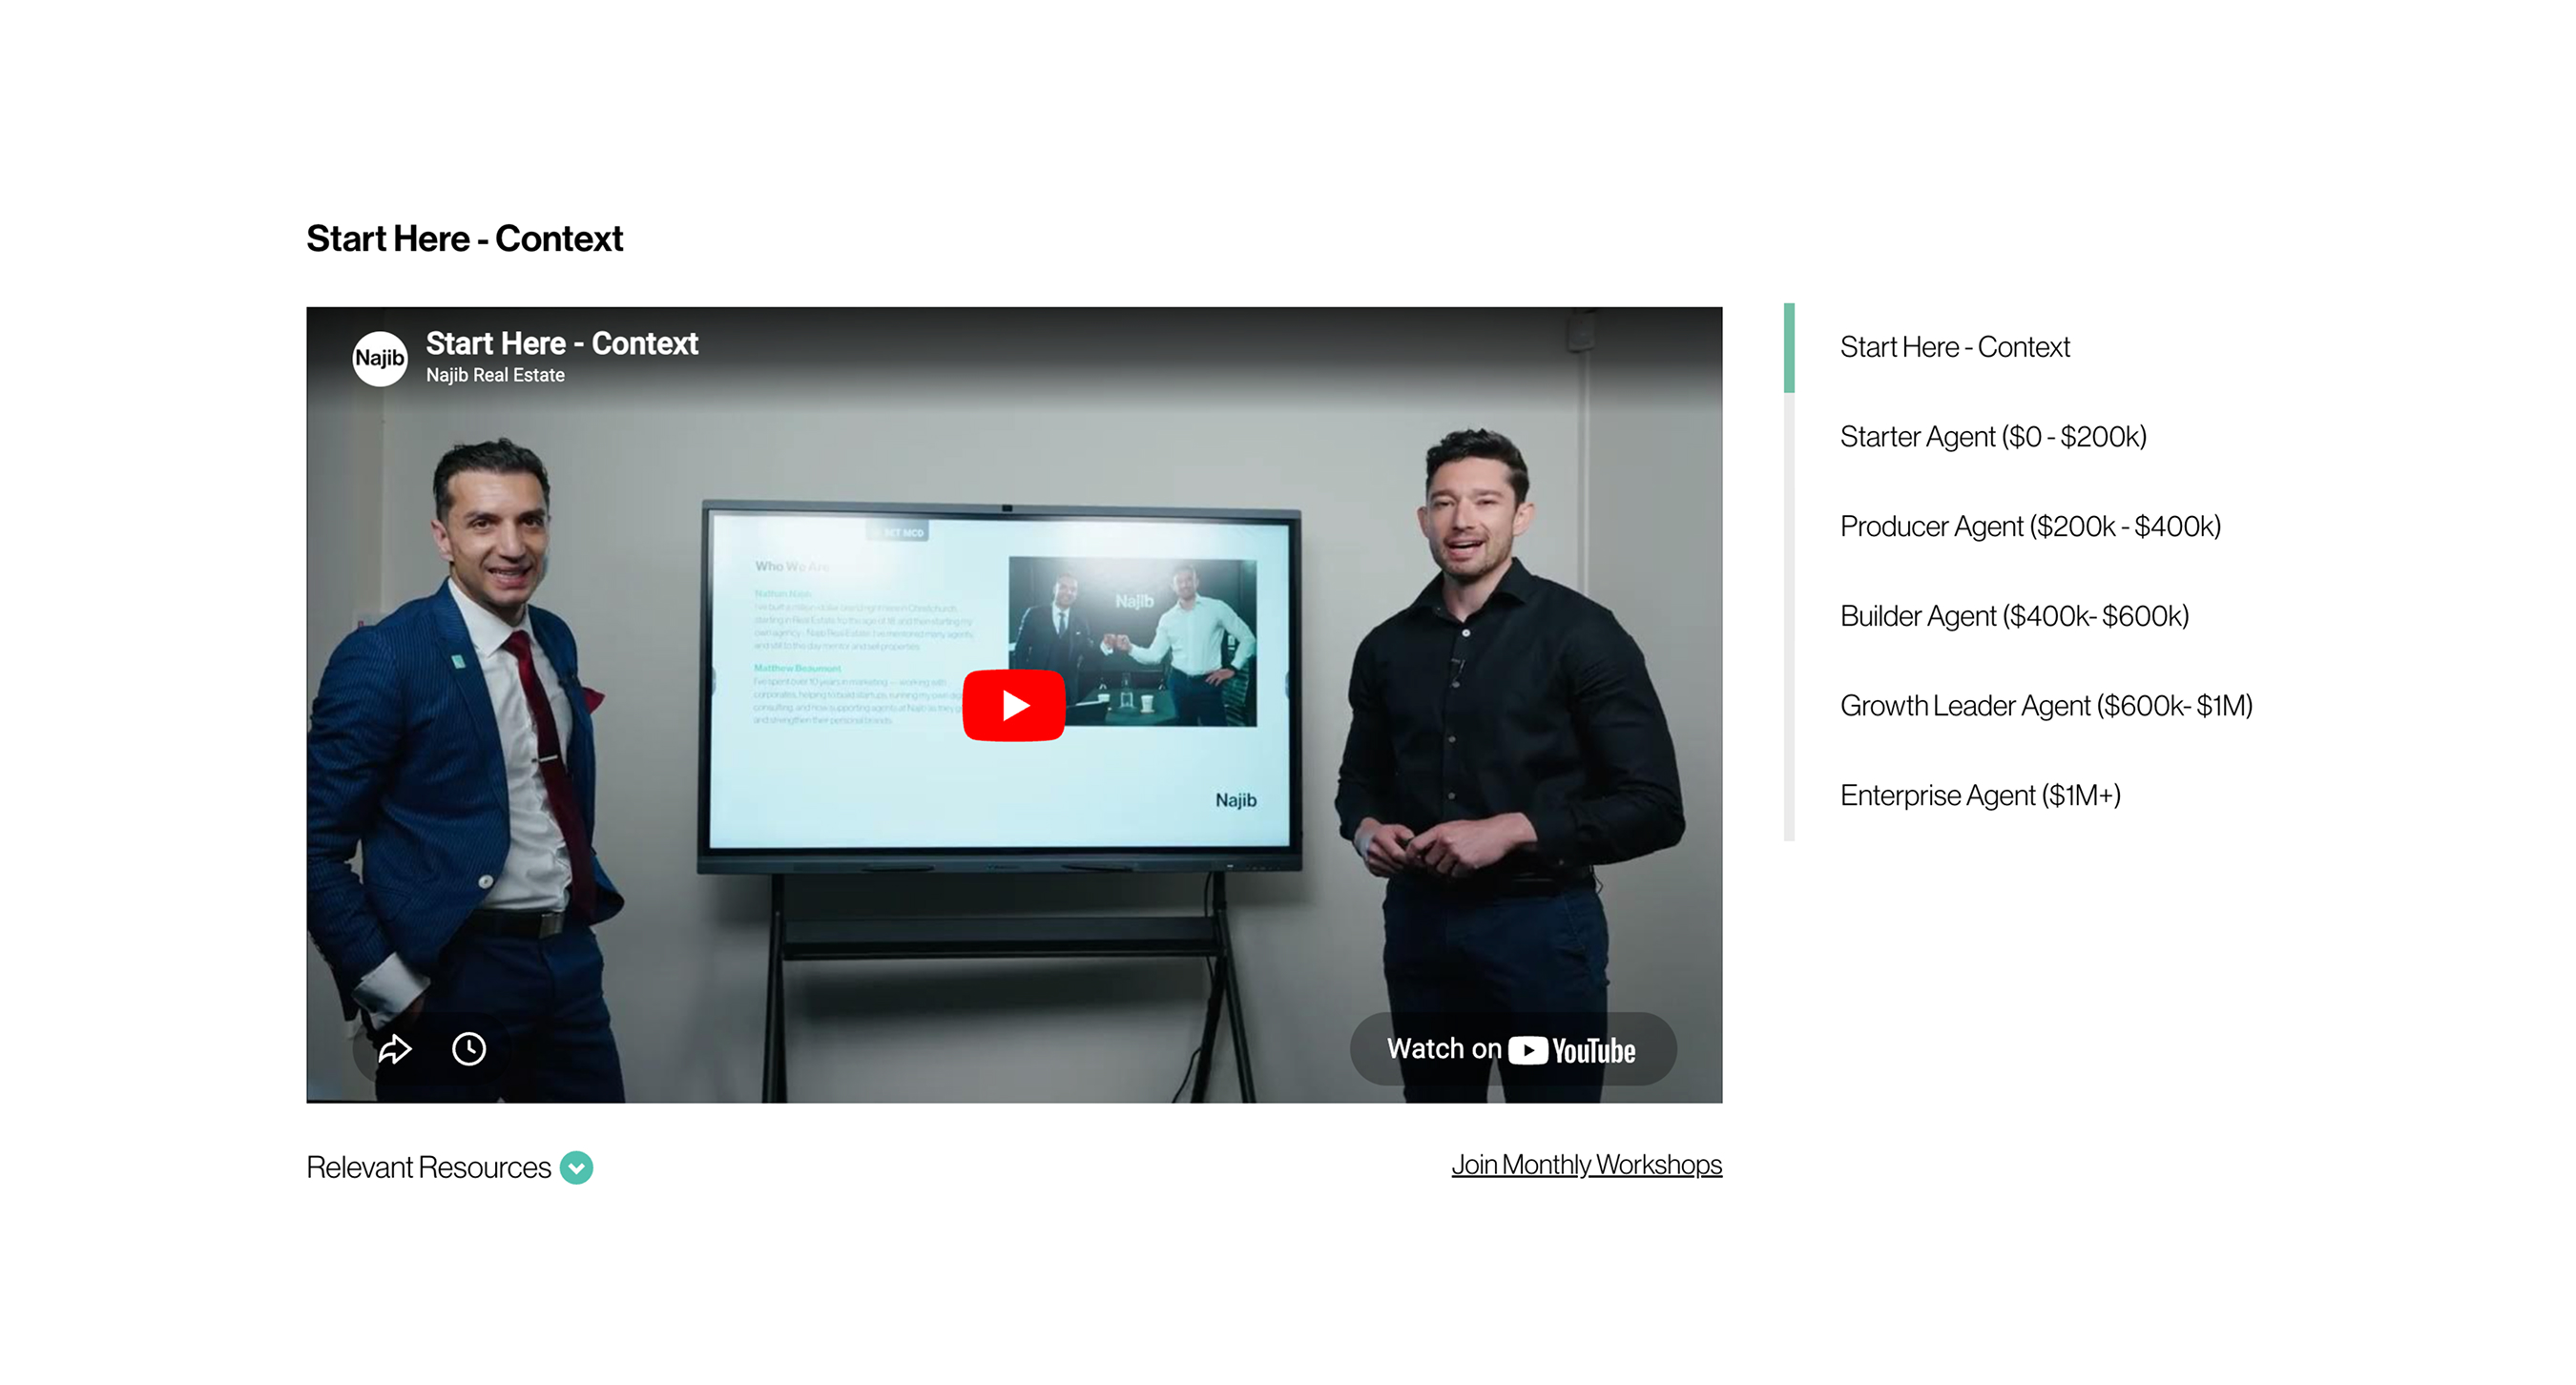The image size is (2576, 1385).
Task: Click the Watch Later clock icon
Action: point(469,1048)
